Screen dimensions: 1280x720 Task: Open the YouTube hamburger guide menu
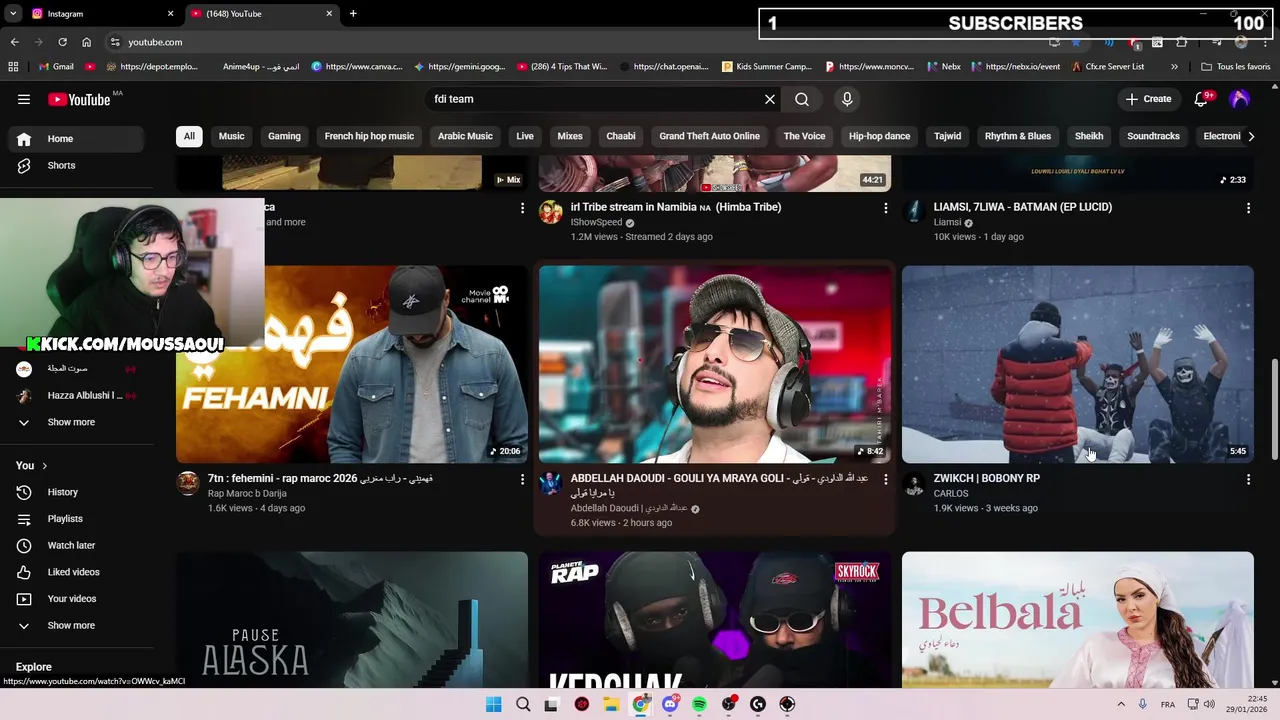pos(24,99)
